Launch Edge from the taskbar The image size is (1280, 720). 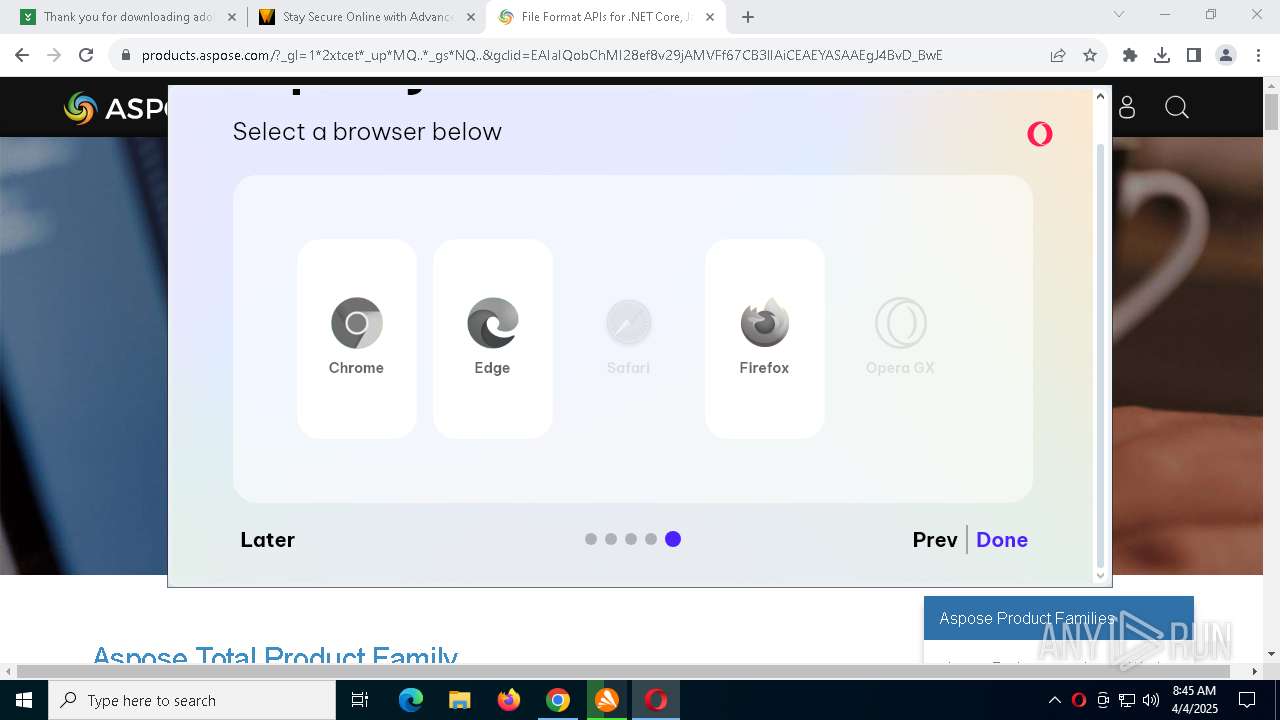pos(411,700)
